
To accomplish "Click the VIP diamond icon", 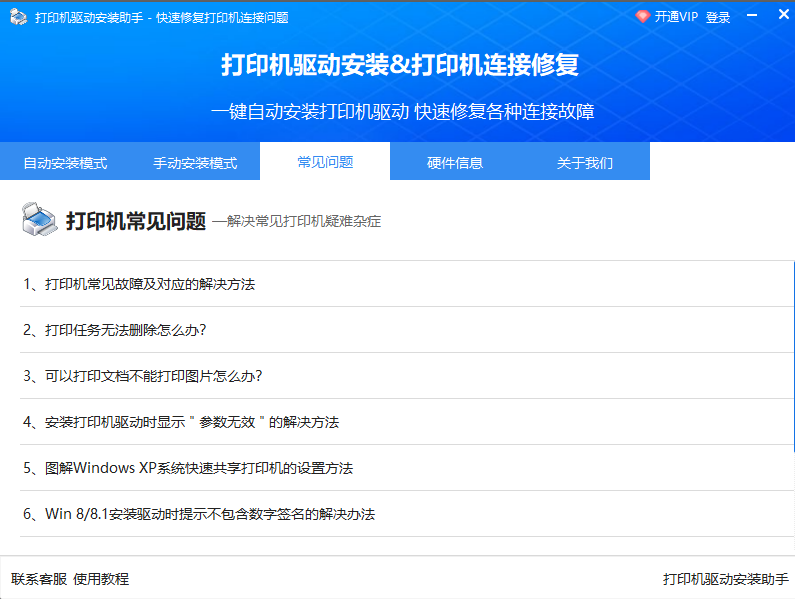I will (x=643, y=17).
